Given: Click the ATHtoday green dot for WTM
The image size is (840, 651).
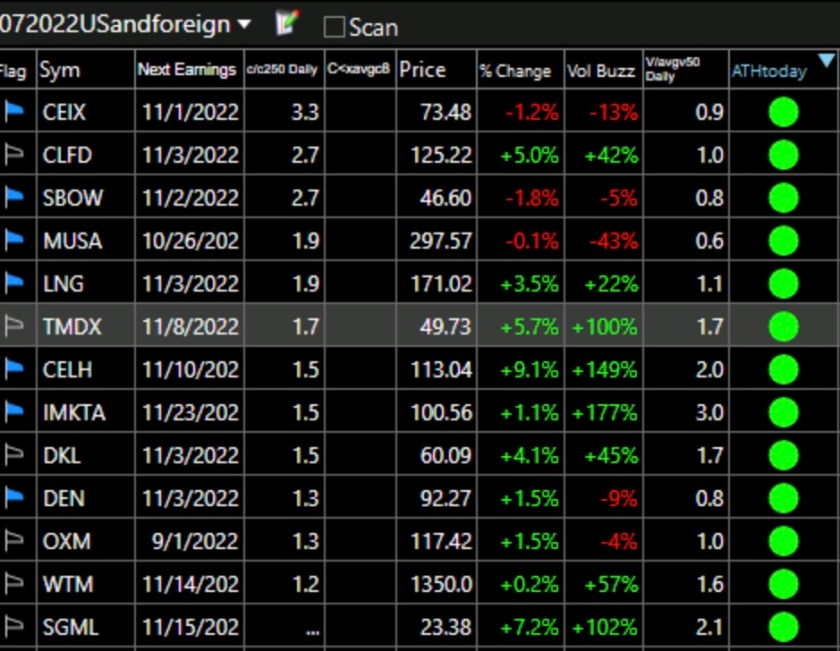Looking at the screenshot, I should (783, 584).
